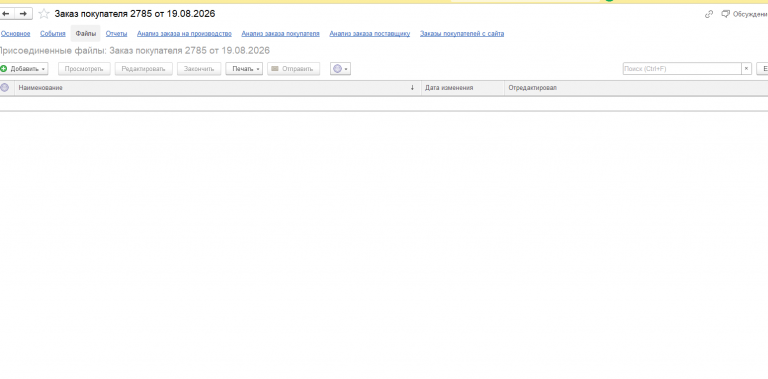
Task: Click the Редактировать button
Action: [x=144, y=69]
